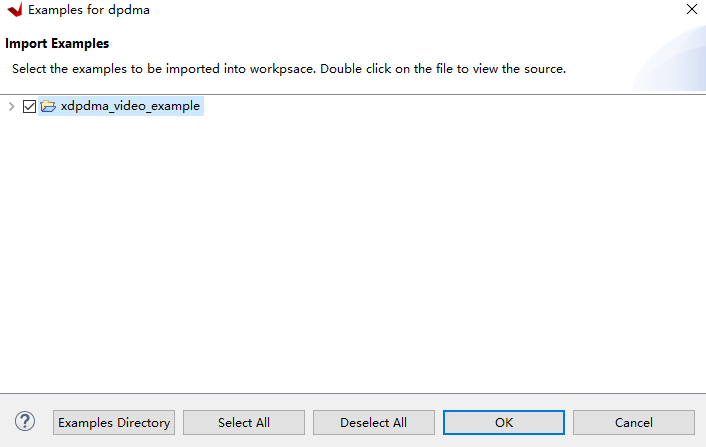The height and width of the screenshot is (447, 706).
Task: Open the Examples Directory
Action: click(x=114, y=423)
